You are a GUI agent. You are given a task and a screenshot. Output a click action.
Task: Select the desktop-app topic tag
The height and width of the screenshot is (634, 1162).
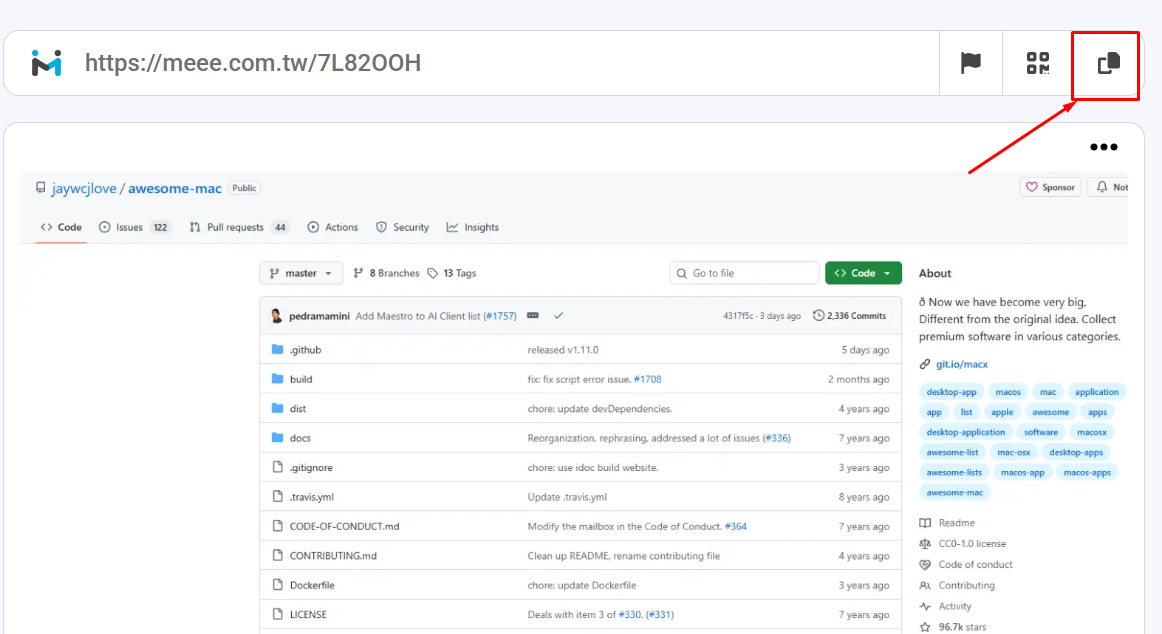[x=952, y=392]
